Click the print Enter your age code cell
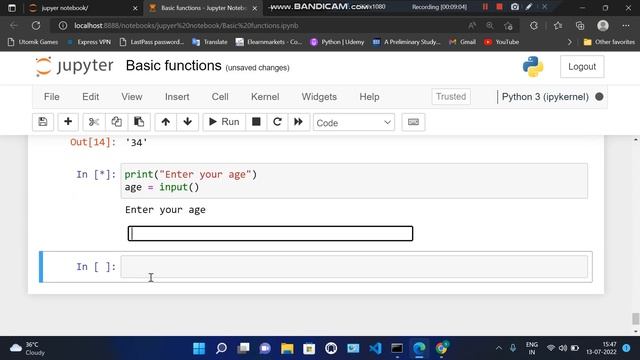The width and height of the screenshot is (640, 360). coord(354,181)
